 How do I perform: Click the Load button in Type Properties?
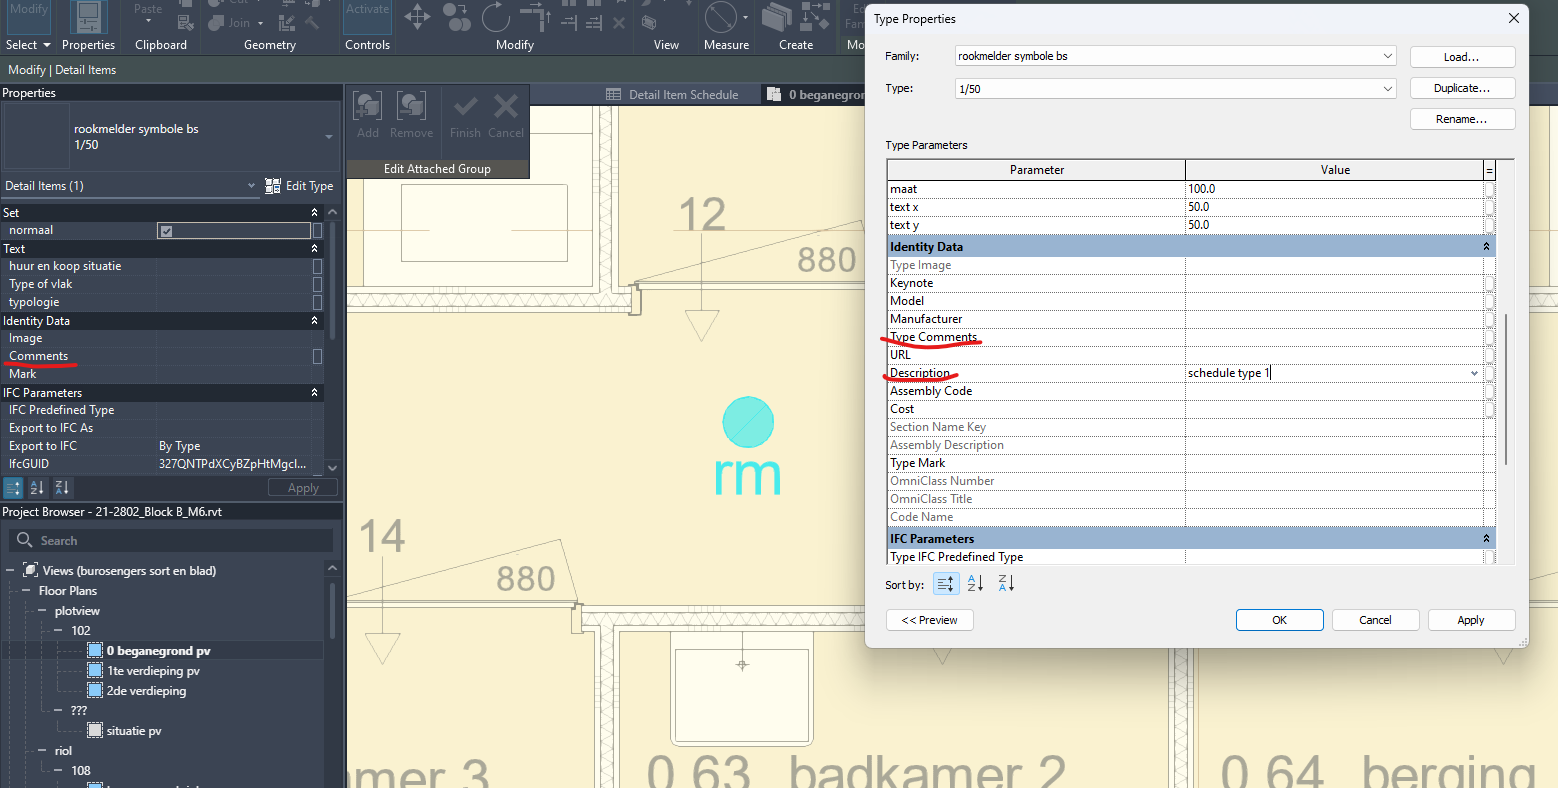(1462, 56)
